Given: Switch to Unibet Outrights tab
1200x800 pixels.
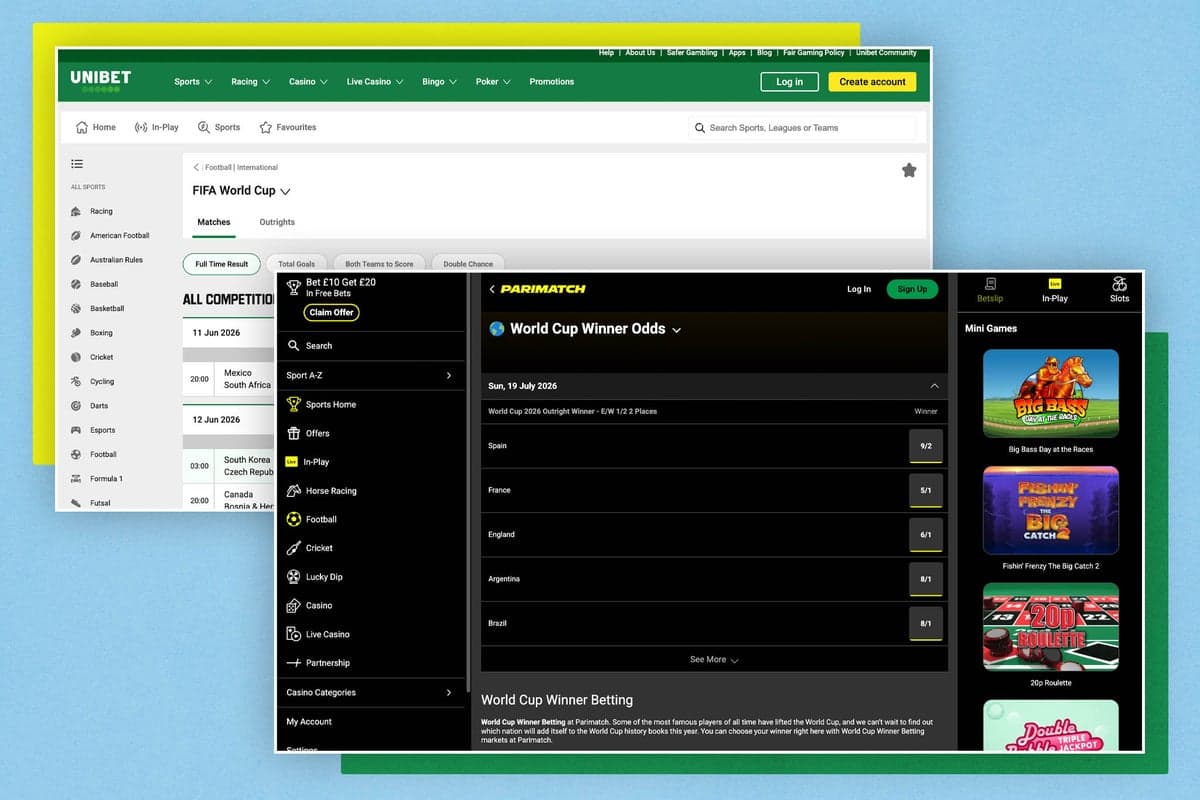Looking at the screenshot, I should pos(277,222).
